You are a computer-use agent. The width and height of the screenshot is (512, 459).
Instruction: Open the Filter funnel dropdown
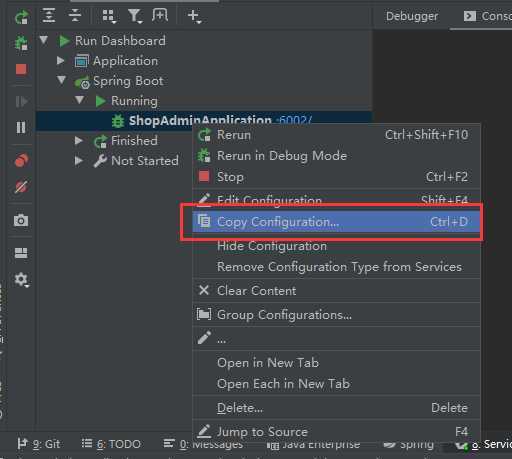click(x=135, y=16)
